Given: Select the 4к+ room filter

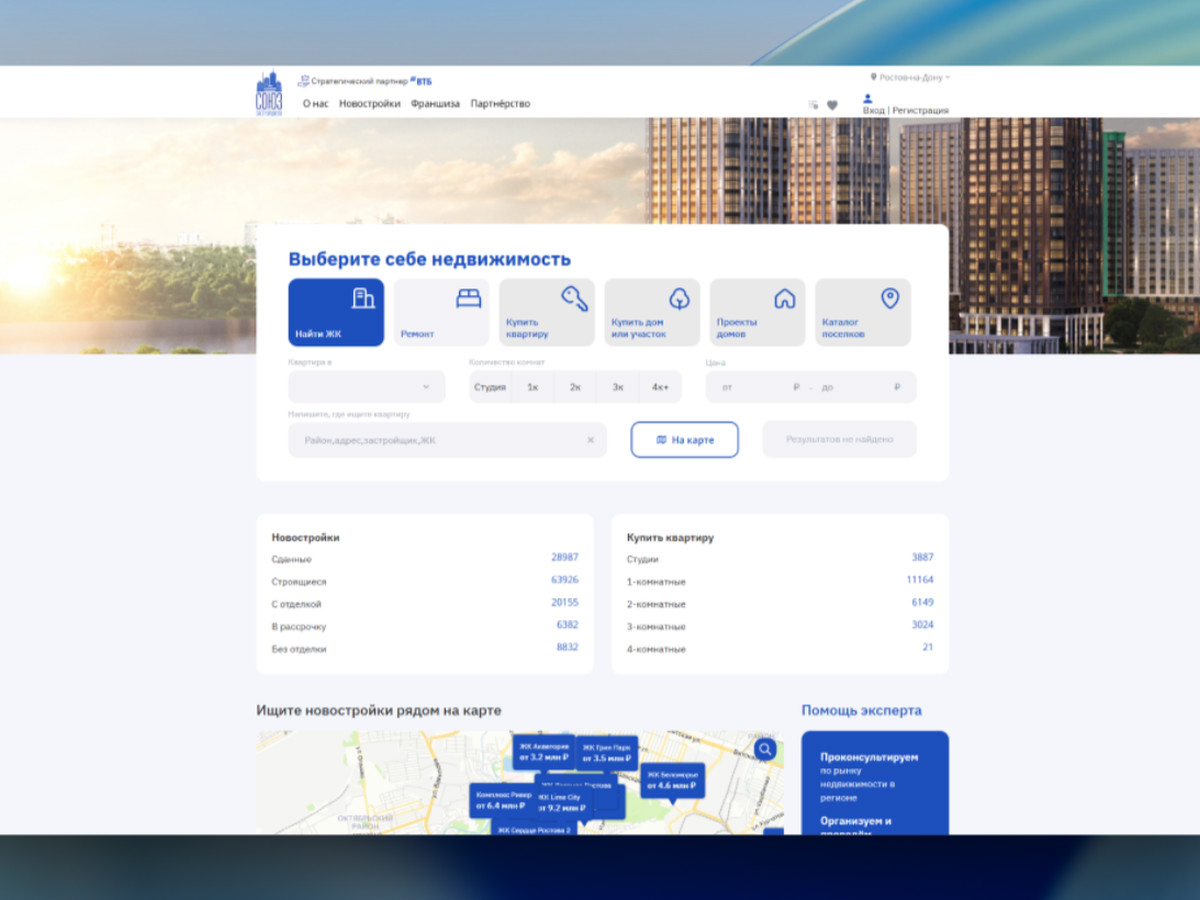Looking at the screenshot, I should coord(660,387).
